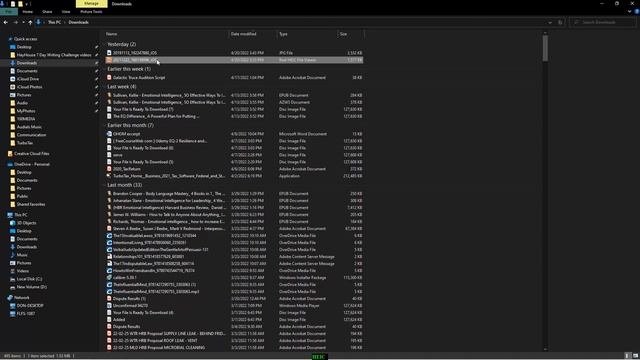Select the 22-02-25 WTR HRB Proposal ROOF LEAK - VENT file
This screenshot has width=640, height=360.
[x=234, y=340]
